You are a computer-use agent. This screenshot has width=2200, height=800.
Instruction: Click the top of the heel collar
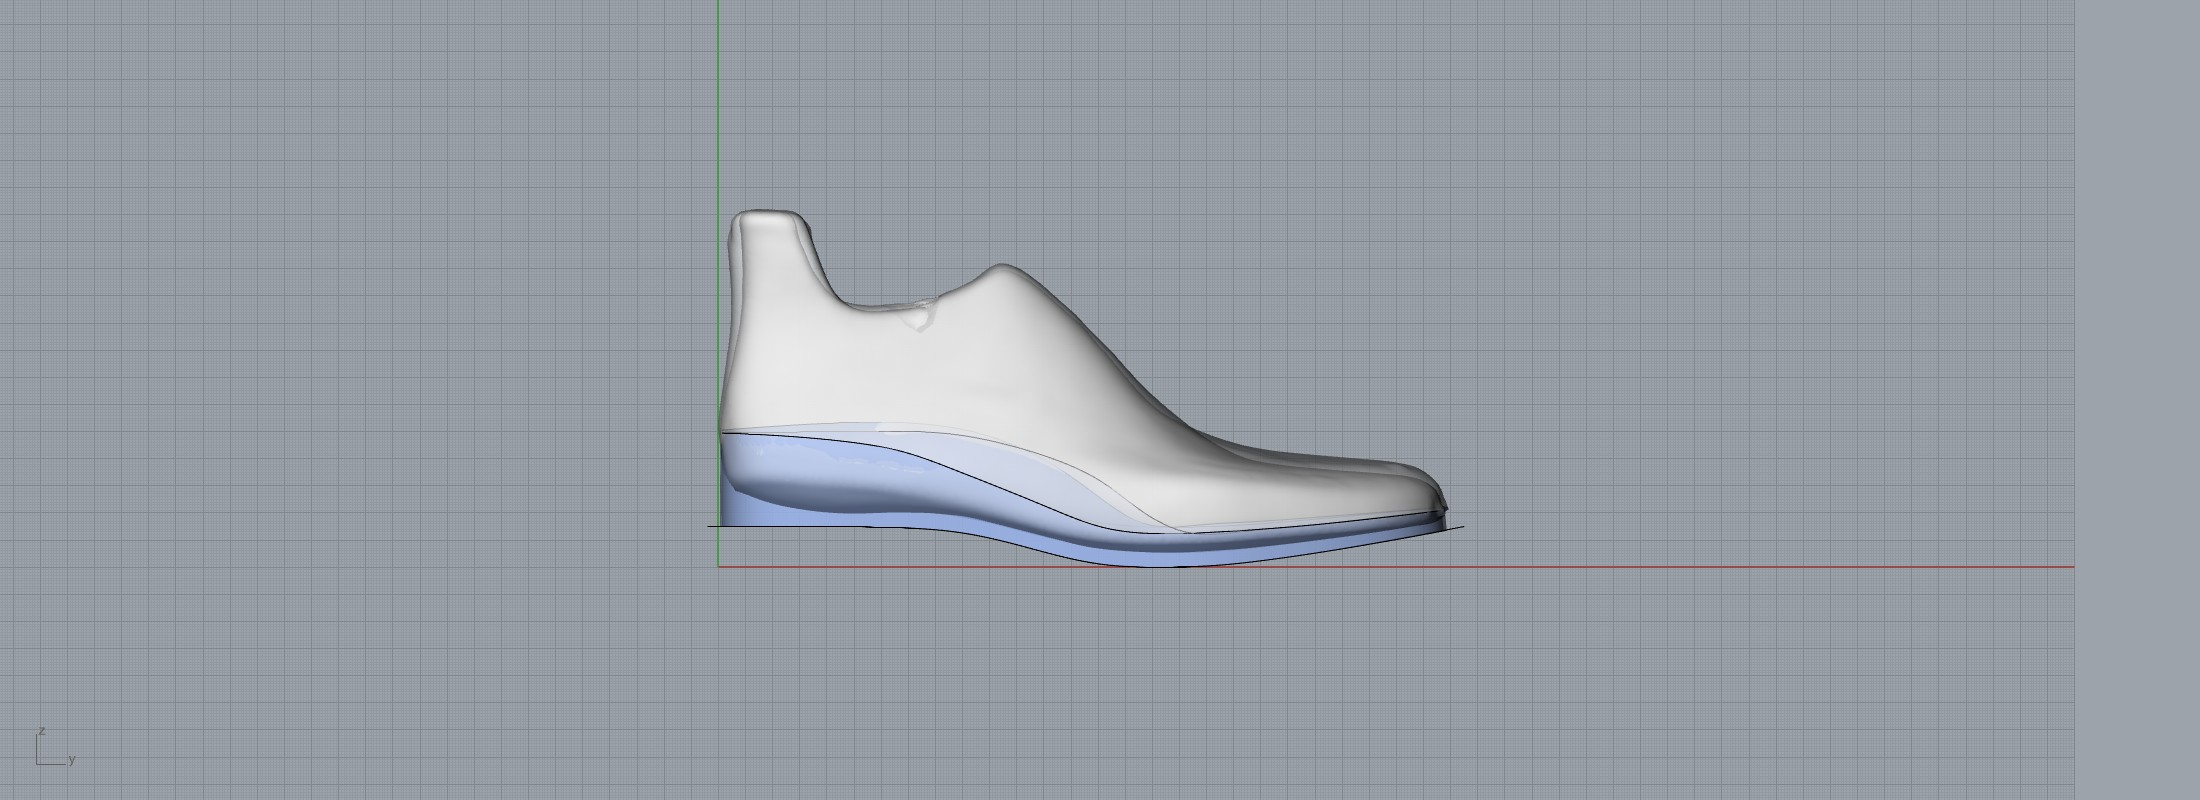[x=768, y=213]
